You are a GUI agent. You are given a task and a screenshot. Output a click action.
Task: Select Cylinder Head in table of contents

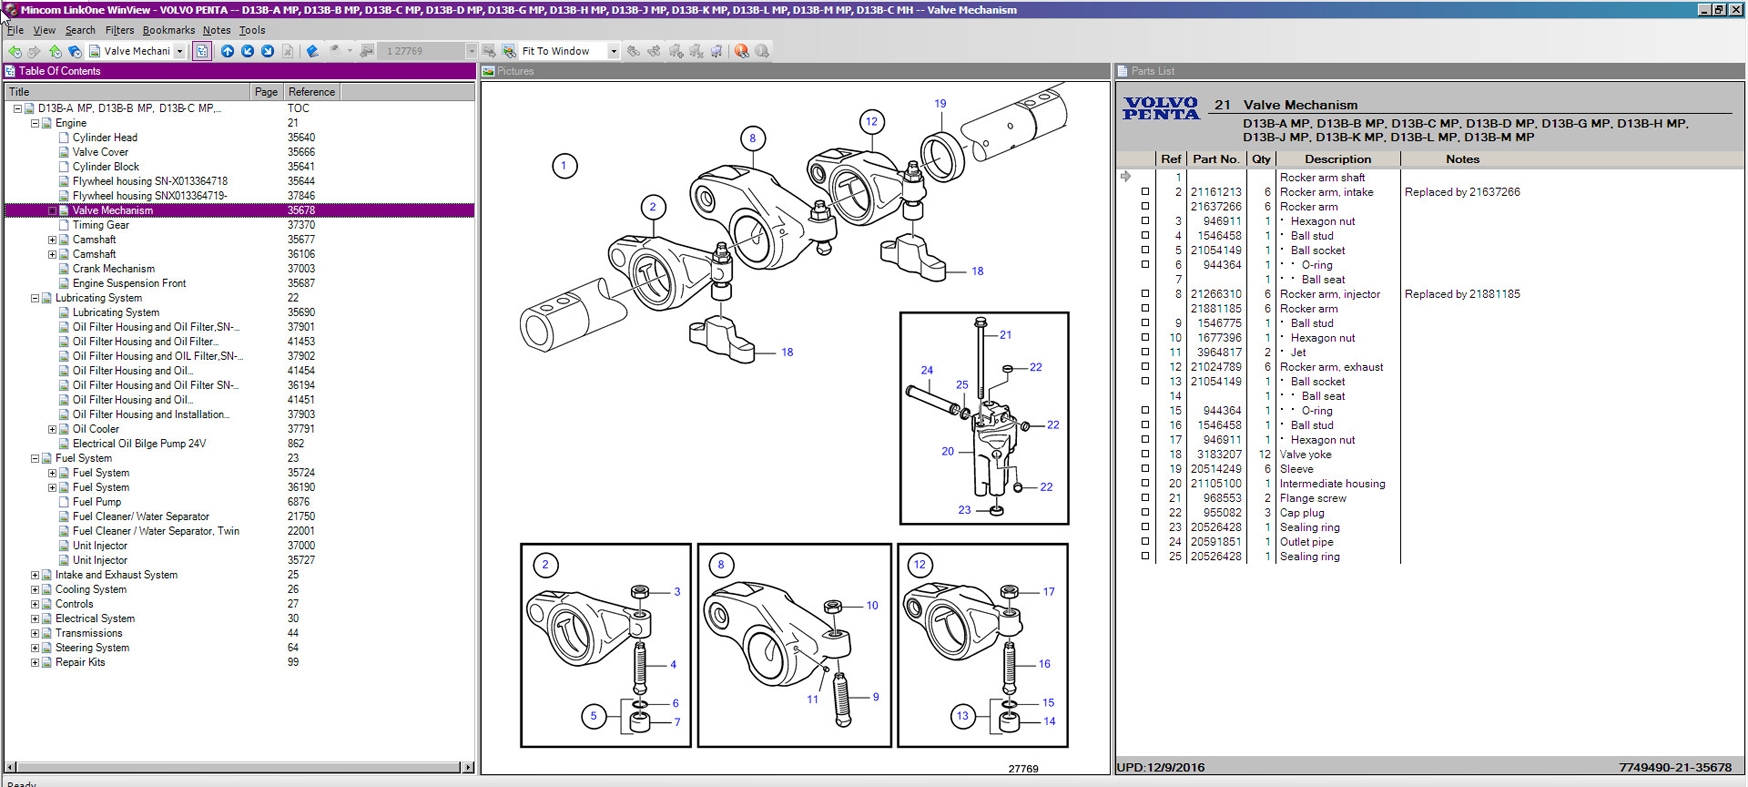104,138
